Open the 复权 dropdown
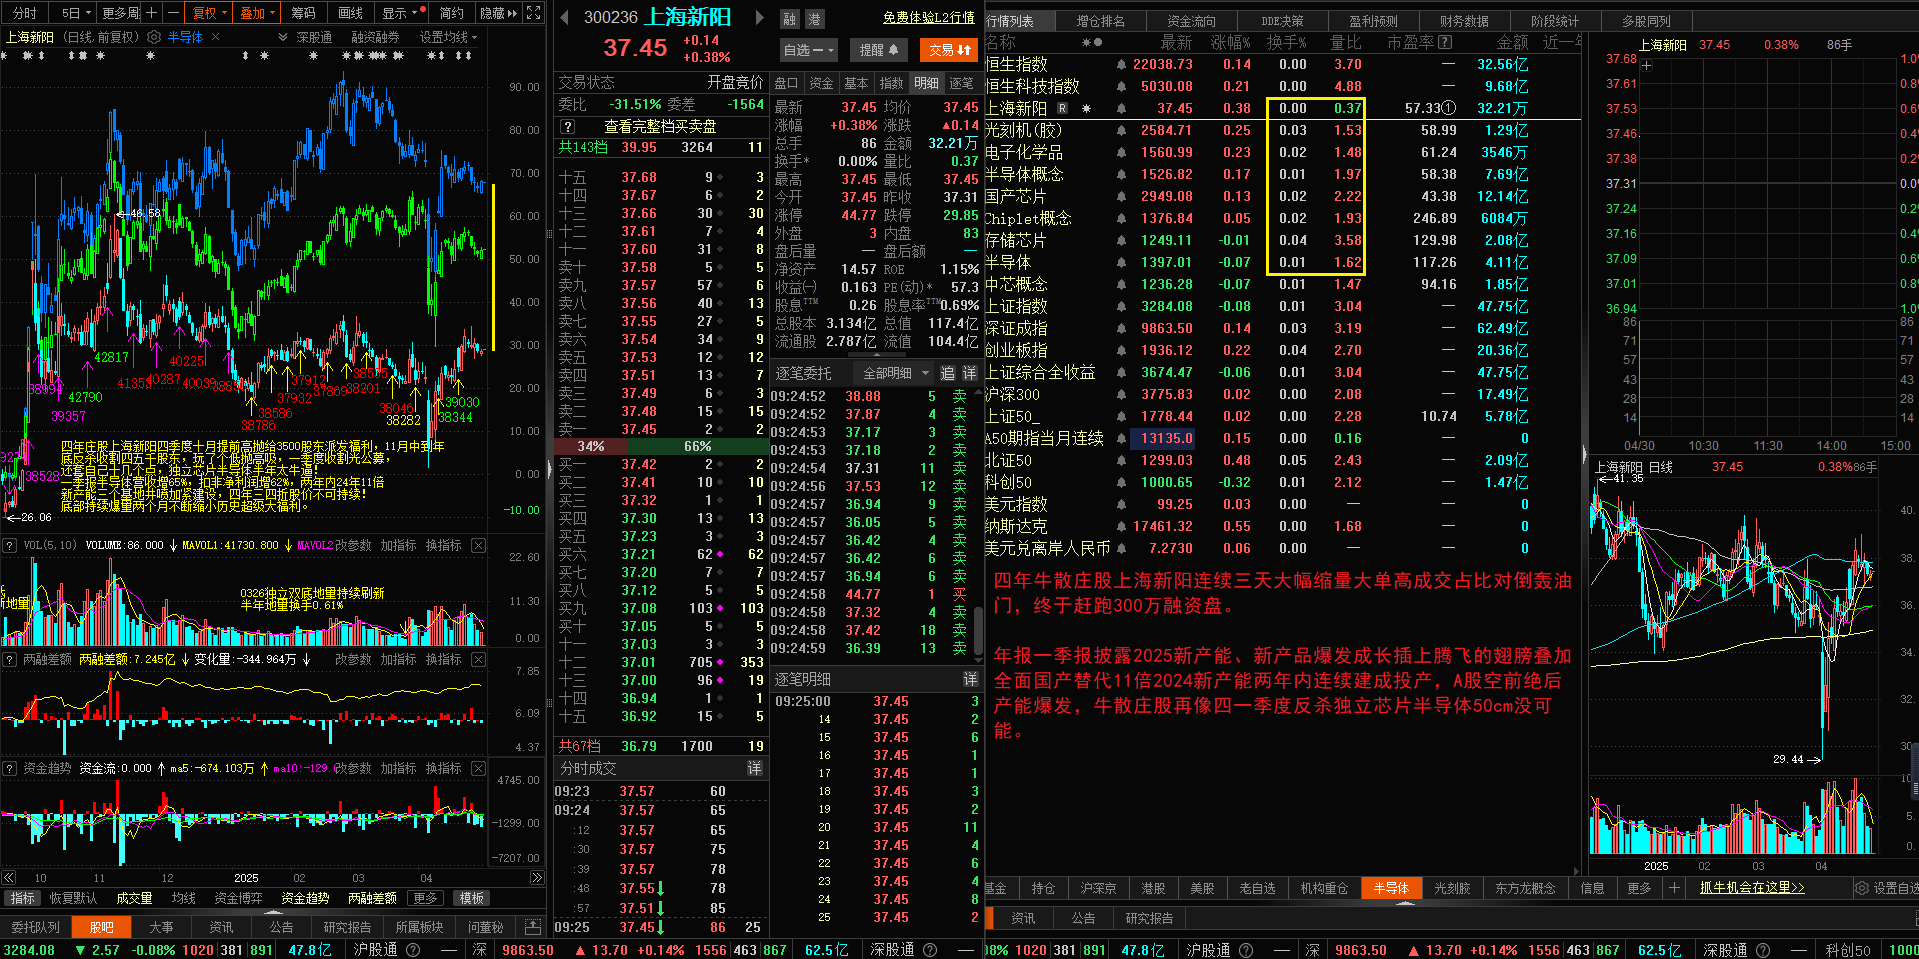1919x959 pixels. [210, 13]
